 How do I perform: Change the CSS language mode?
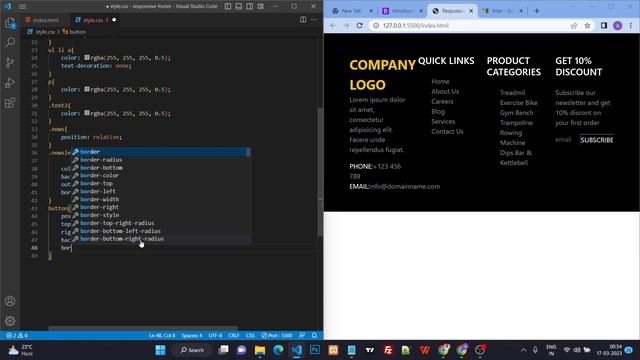coord(250,335)
